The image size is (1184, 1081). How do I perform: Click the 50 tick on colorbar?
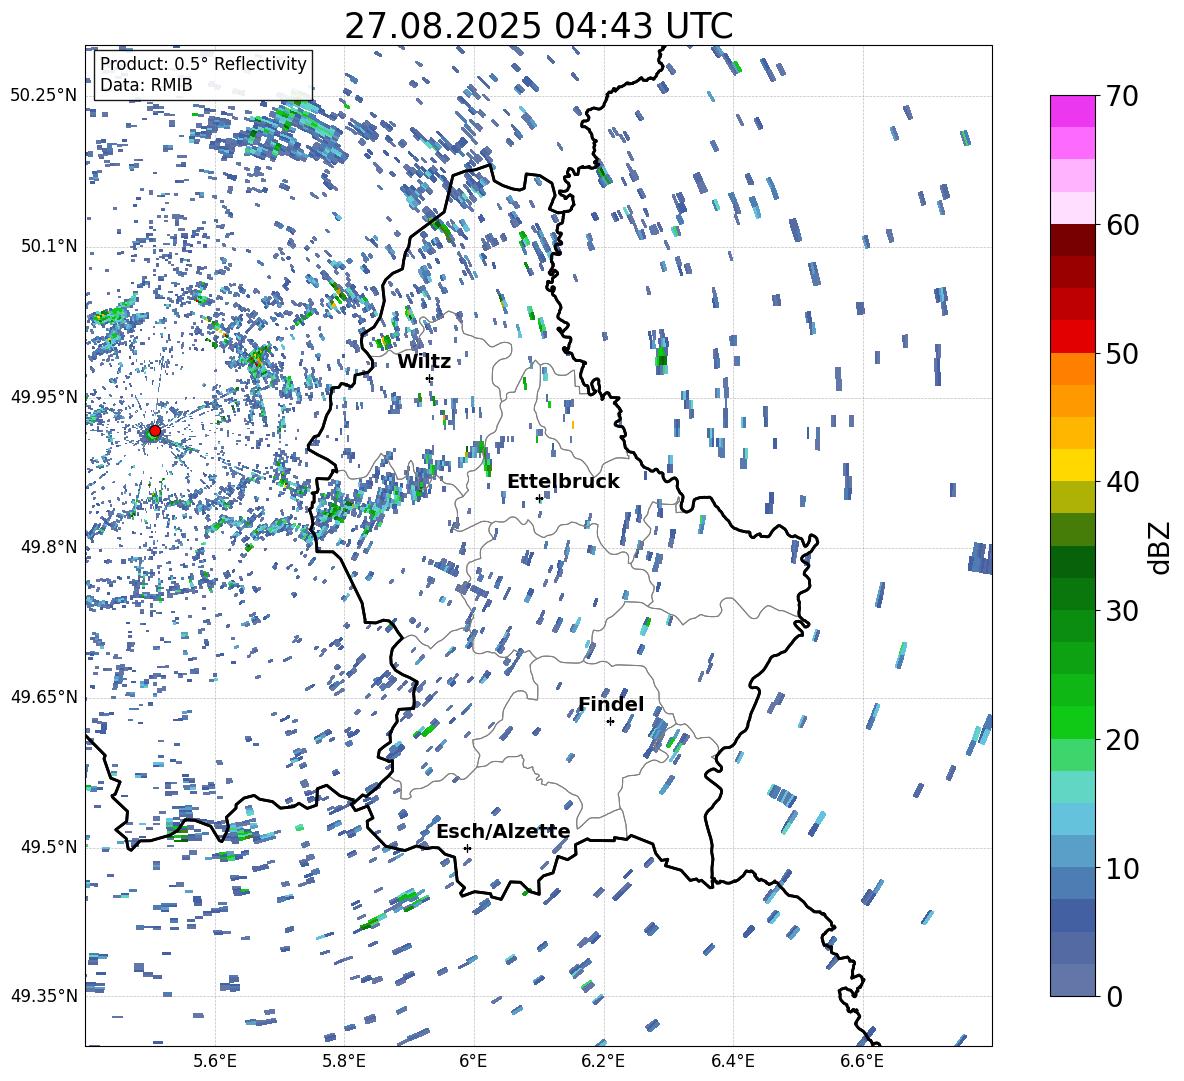pos(1121,353)
